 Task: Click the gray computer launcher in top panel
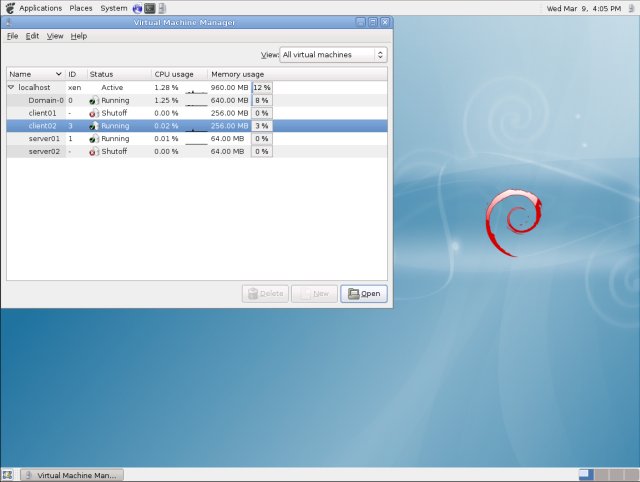[162, 8]
